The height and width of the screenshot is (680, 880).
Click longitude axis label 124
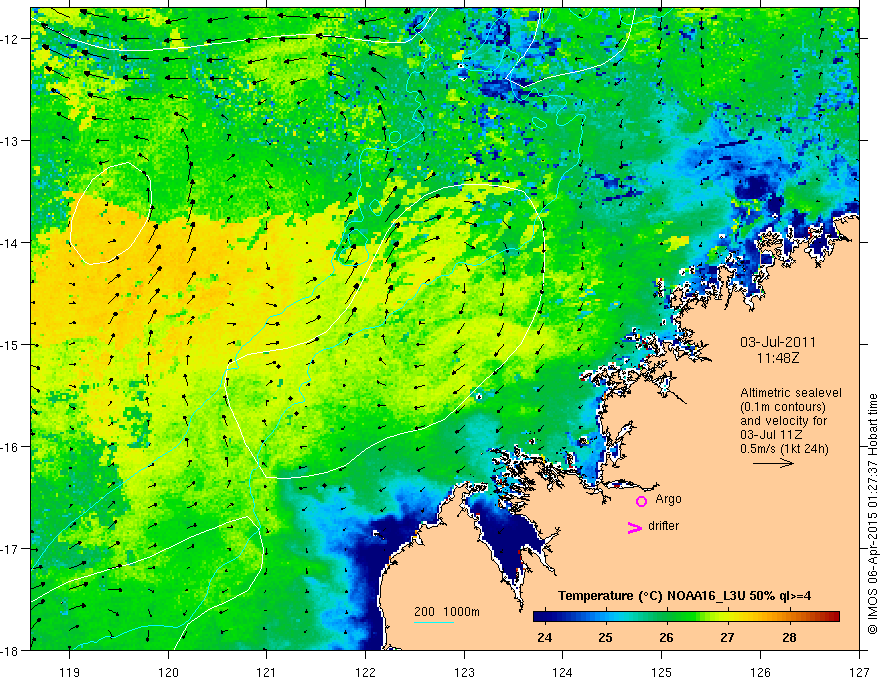(x=563, y=672)
